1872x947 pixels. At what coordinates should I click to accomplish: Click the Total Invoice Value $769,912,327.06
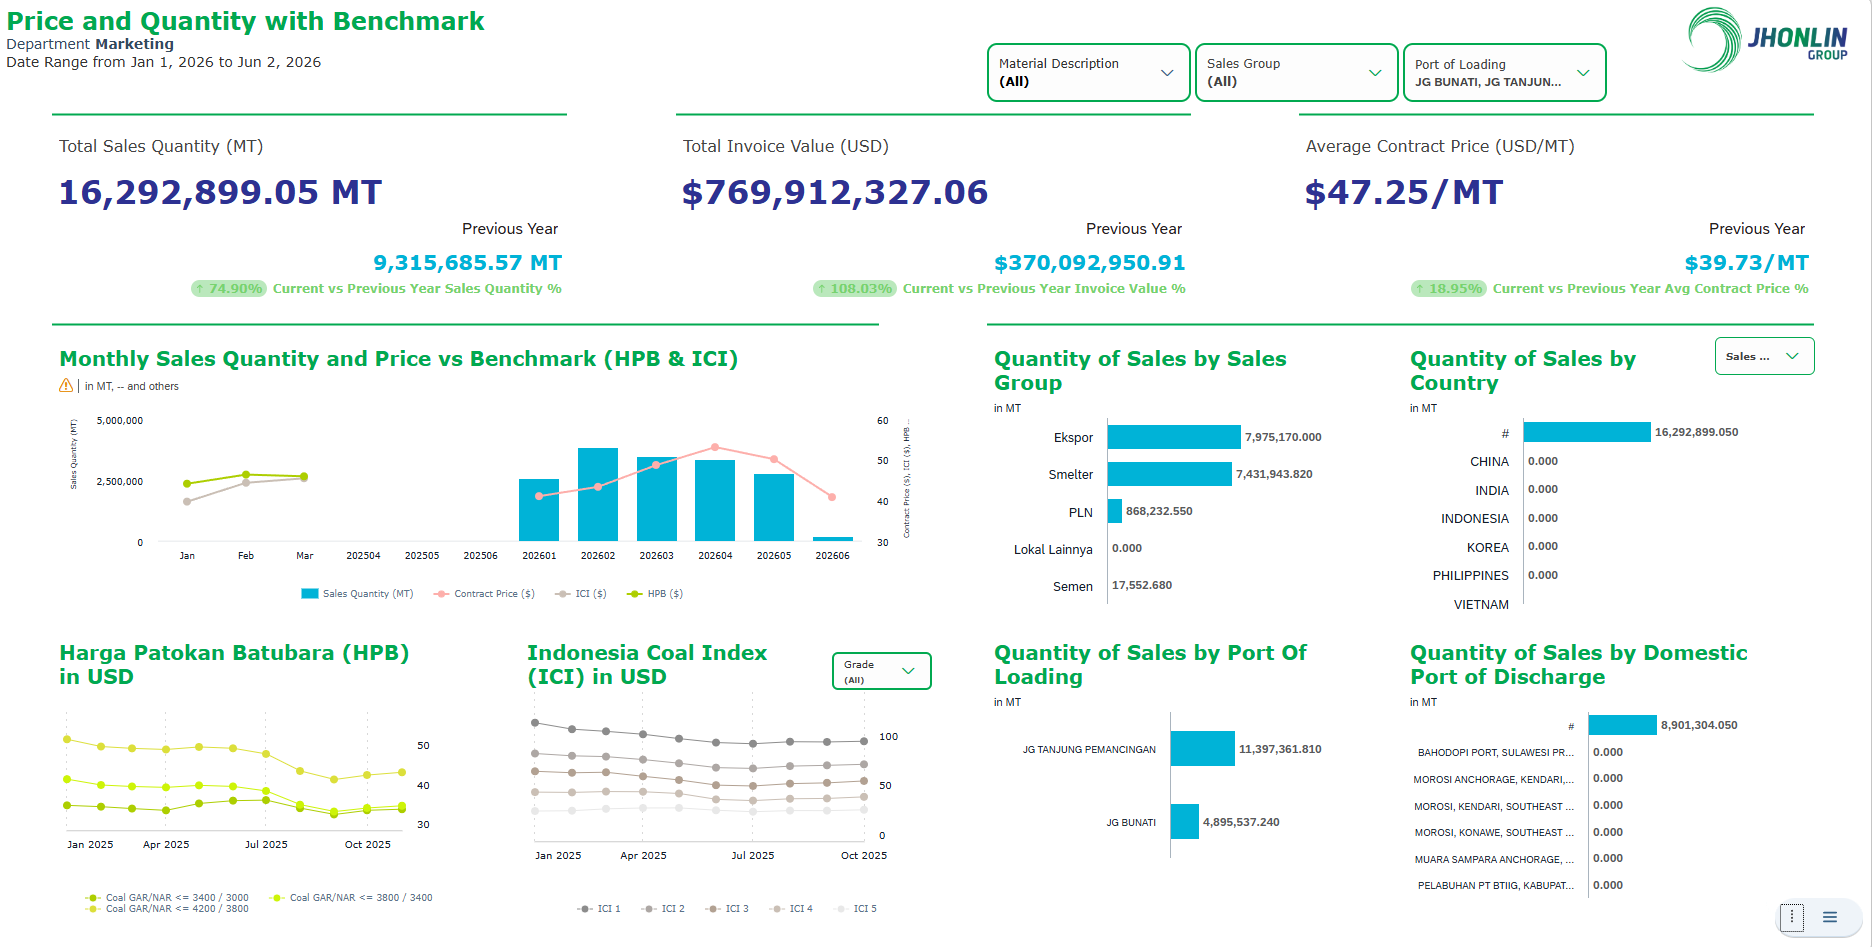pyautogui.click(x=835, y=192)
